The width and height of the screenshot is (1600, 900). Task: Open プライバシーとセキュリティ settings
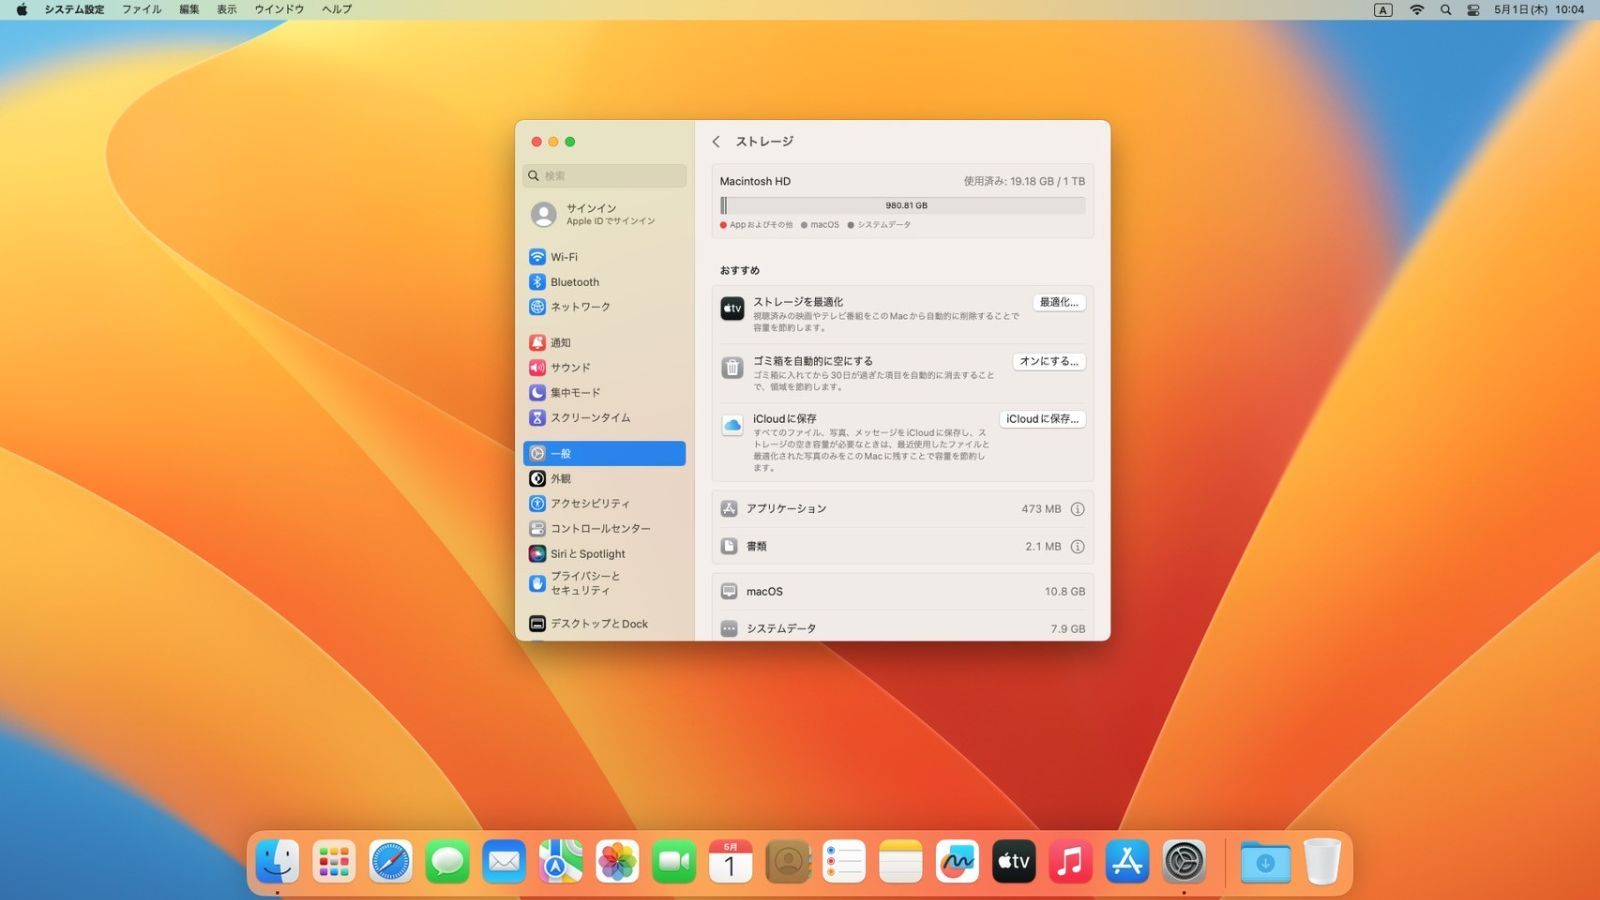tap(604, 583)
